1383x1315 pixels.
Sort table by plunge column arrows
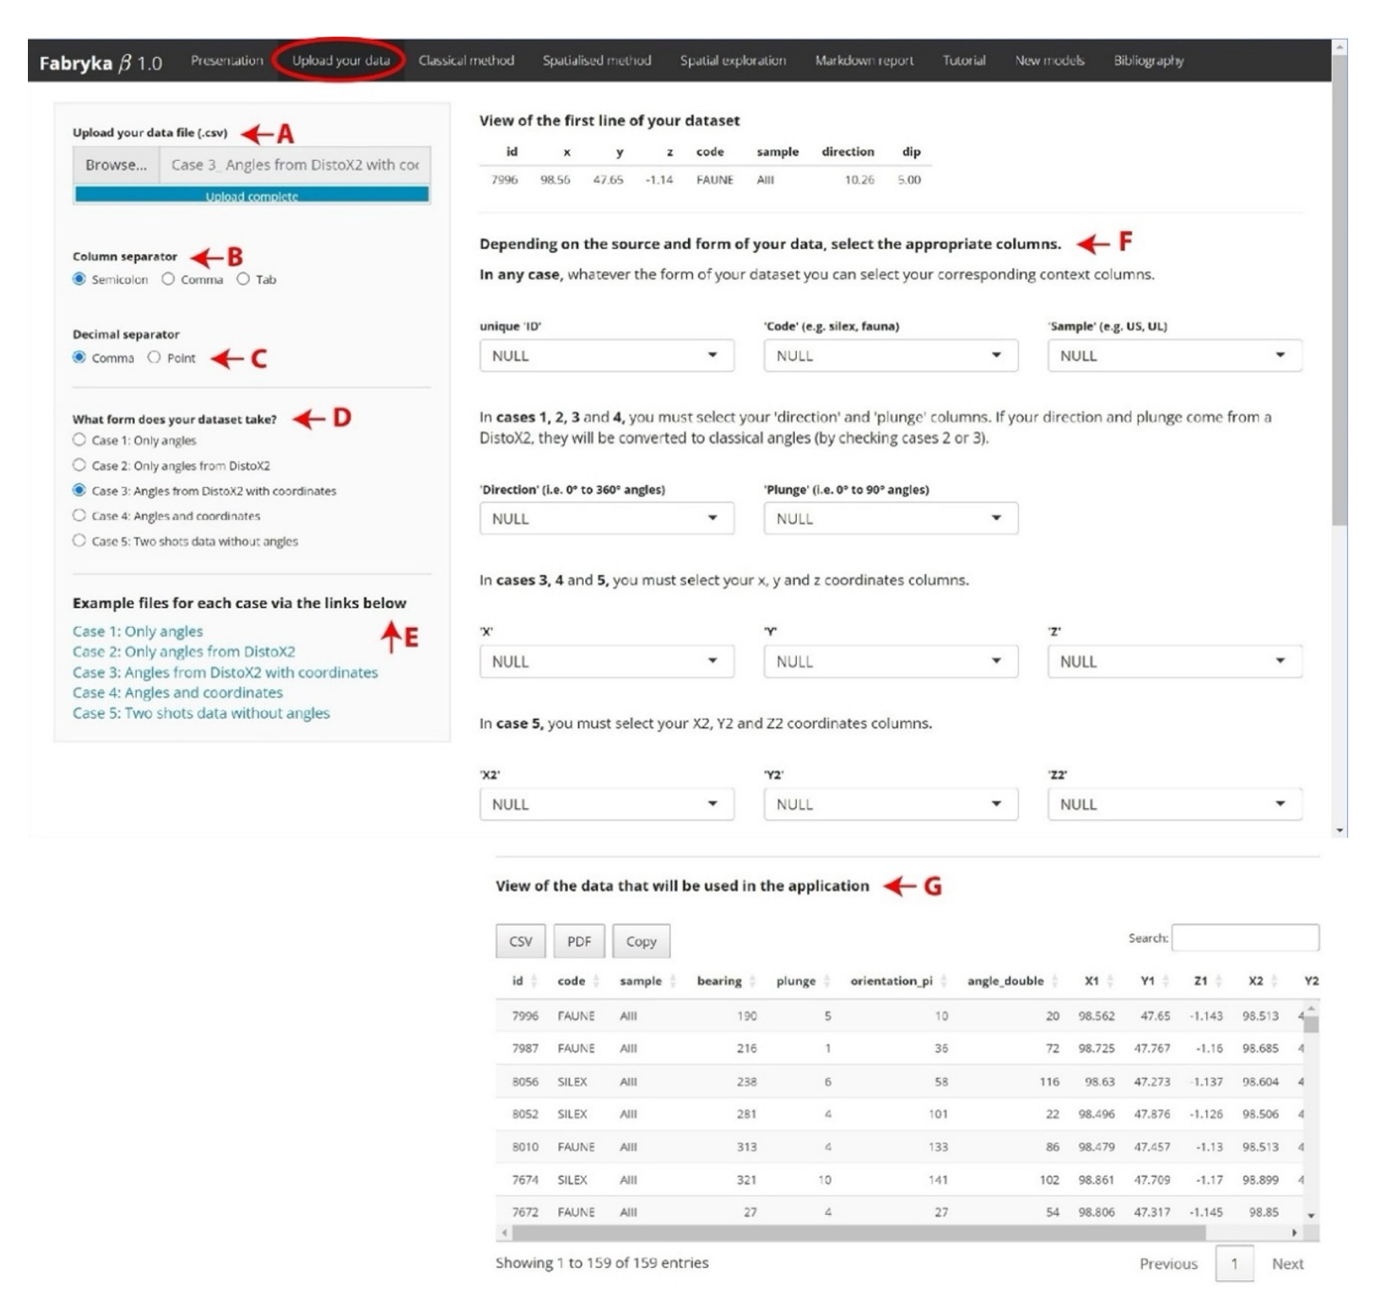(826, 981)
